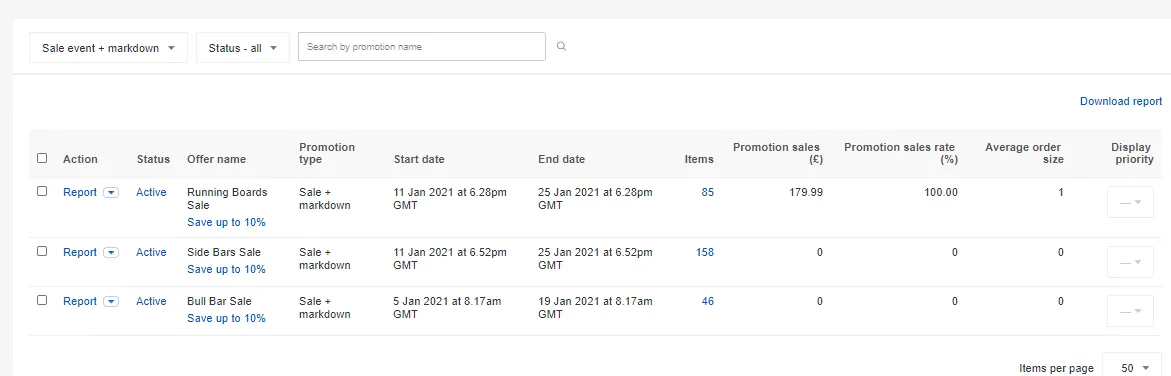Click the Promotion sales (£) column header
The width and height of the screenshot is (1171, 376).
[x=776, y=153]
